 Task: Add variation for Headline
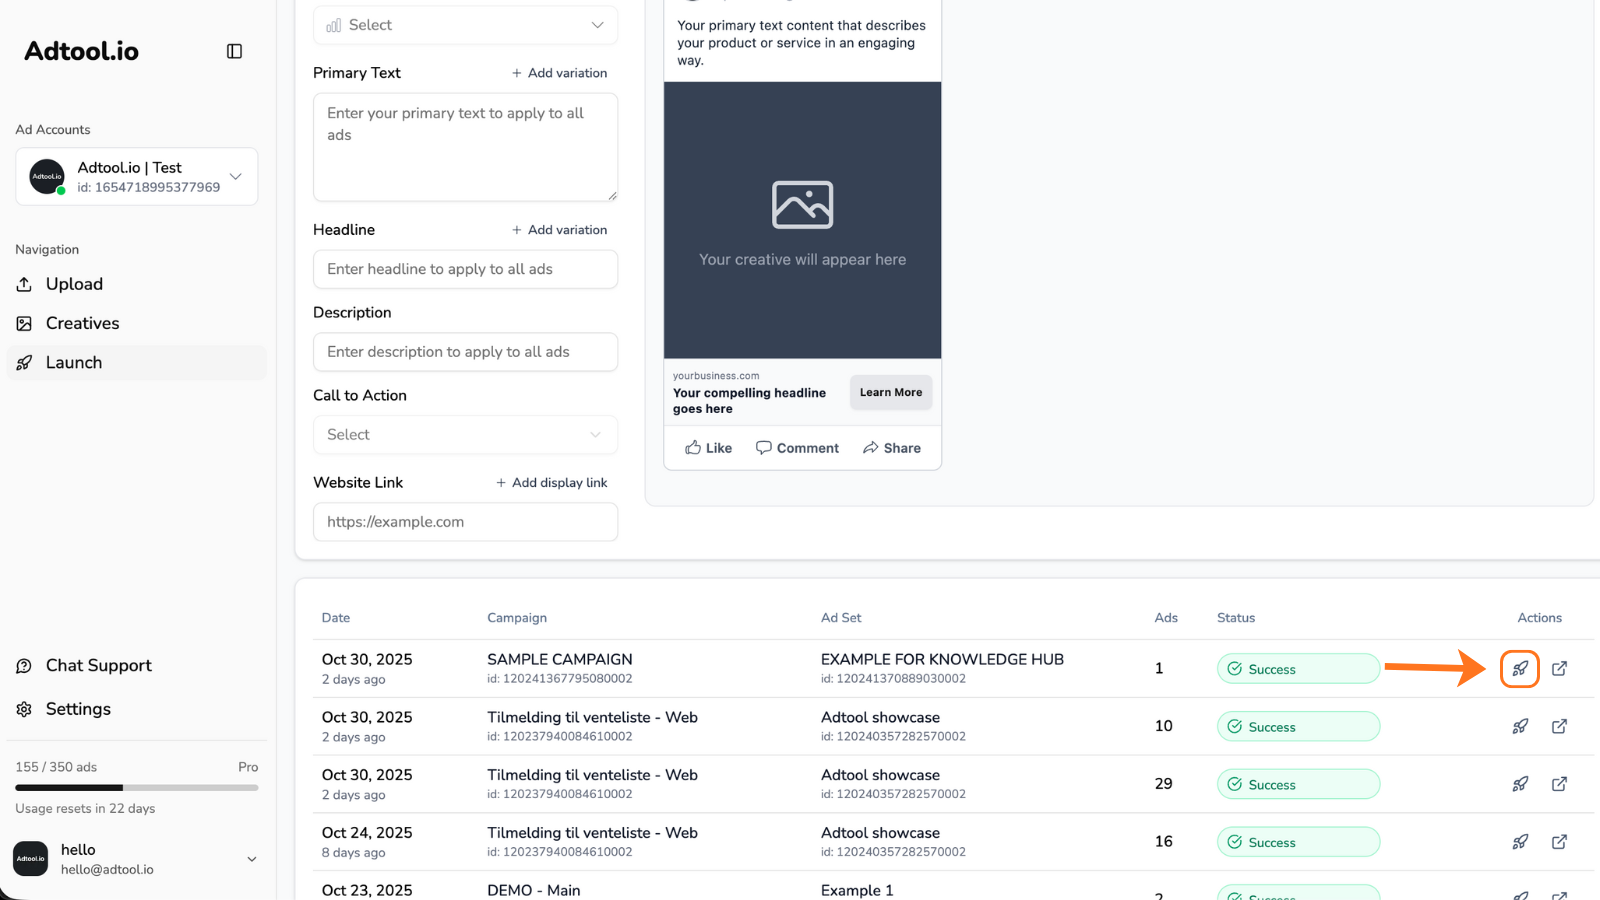tap(560, 230)
